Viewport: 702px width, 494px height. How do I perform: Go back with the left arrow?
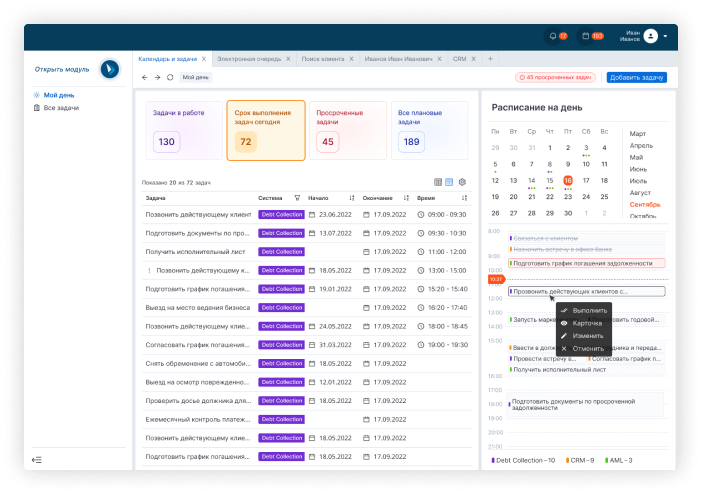coord(145,77)
